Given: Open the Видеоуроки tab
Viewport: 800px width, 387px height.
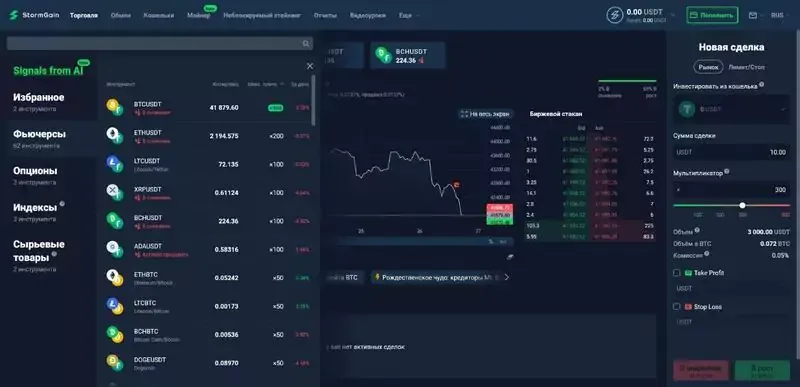Looking at the screenshot, I should click(367, 15).
